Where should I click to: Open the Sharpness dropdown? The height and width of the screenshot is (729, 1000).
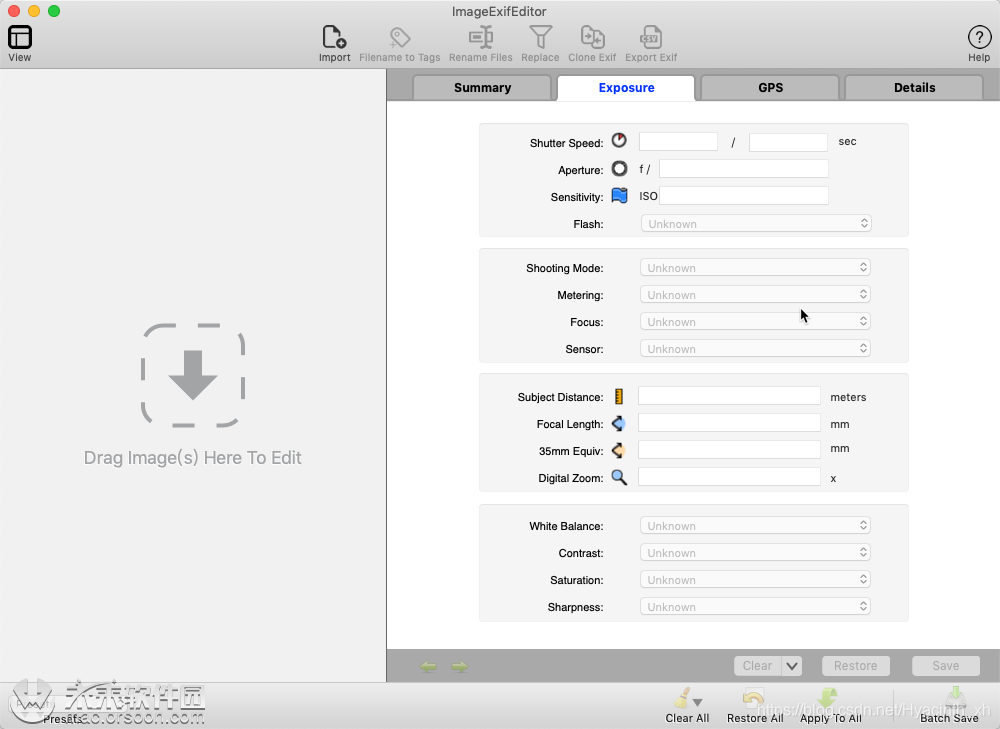[755, 607]
